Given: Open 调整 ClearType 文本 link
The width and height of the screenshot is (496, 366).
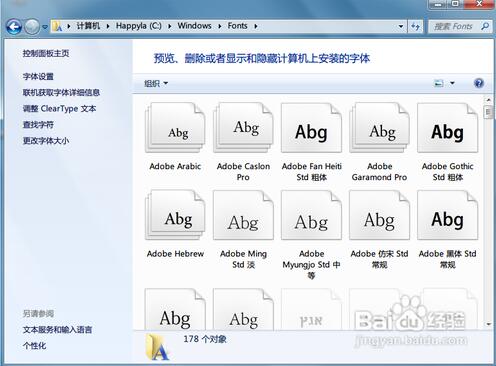Looking at the screenshot, I should (59, 109).
